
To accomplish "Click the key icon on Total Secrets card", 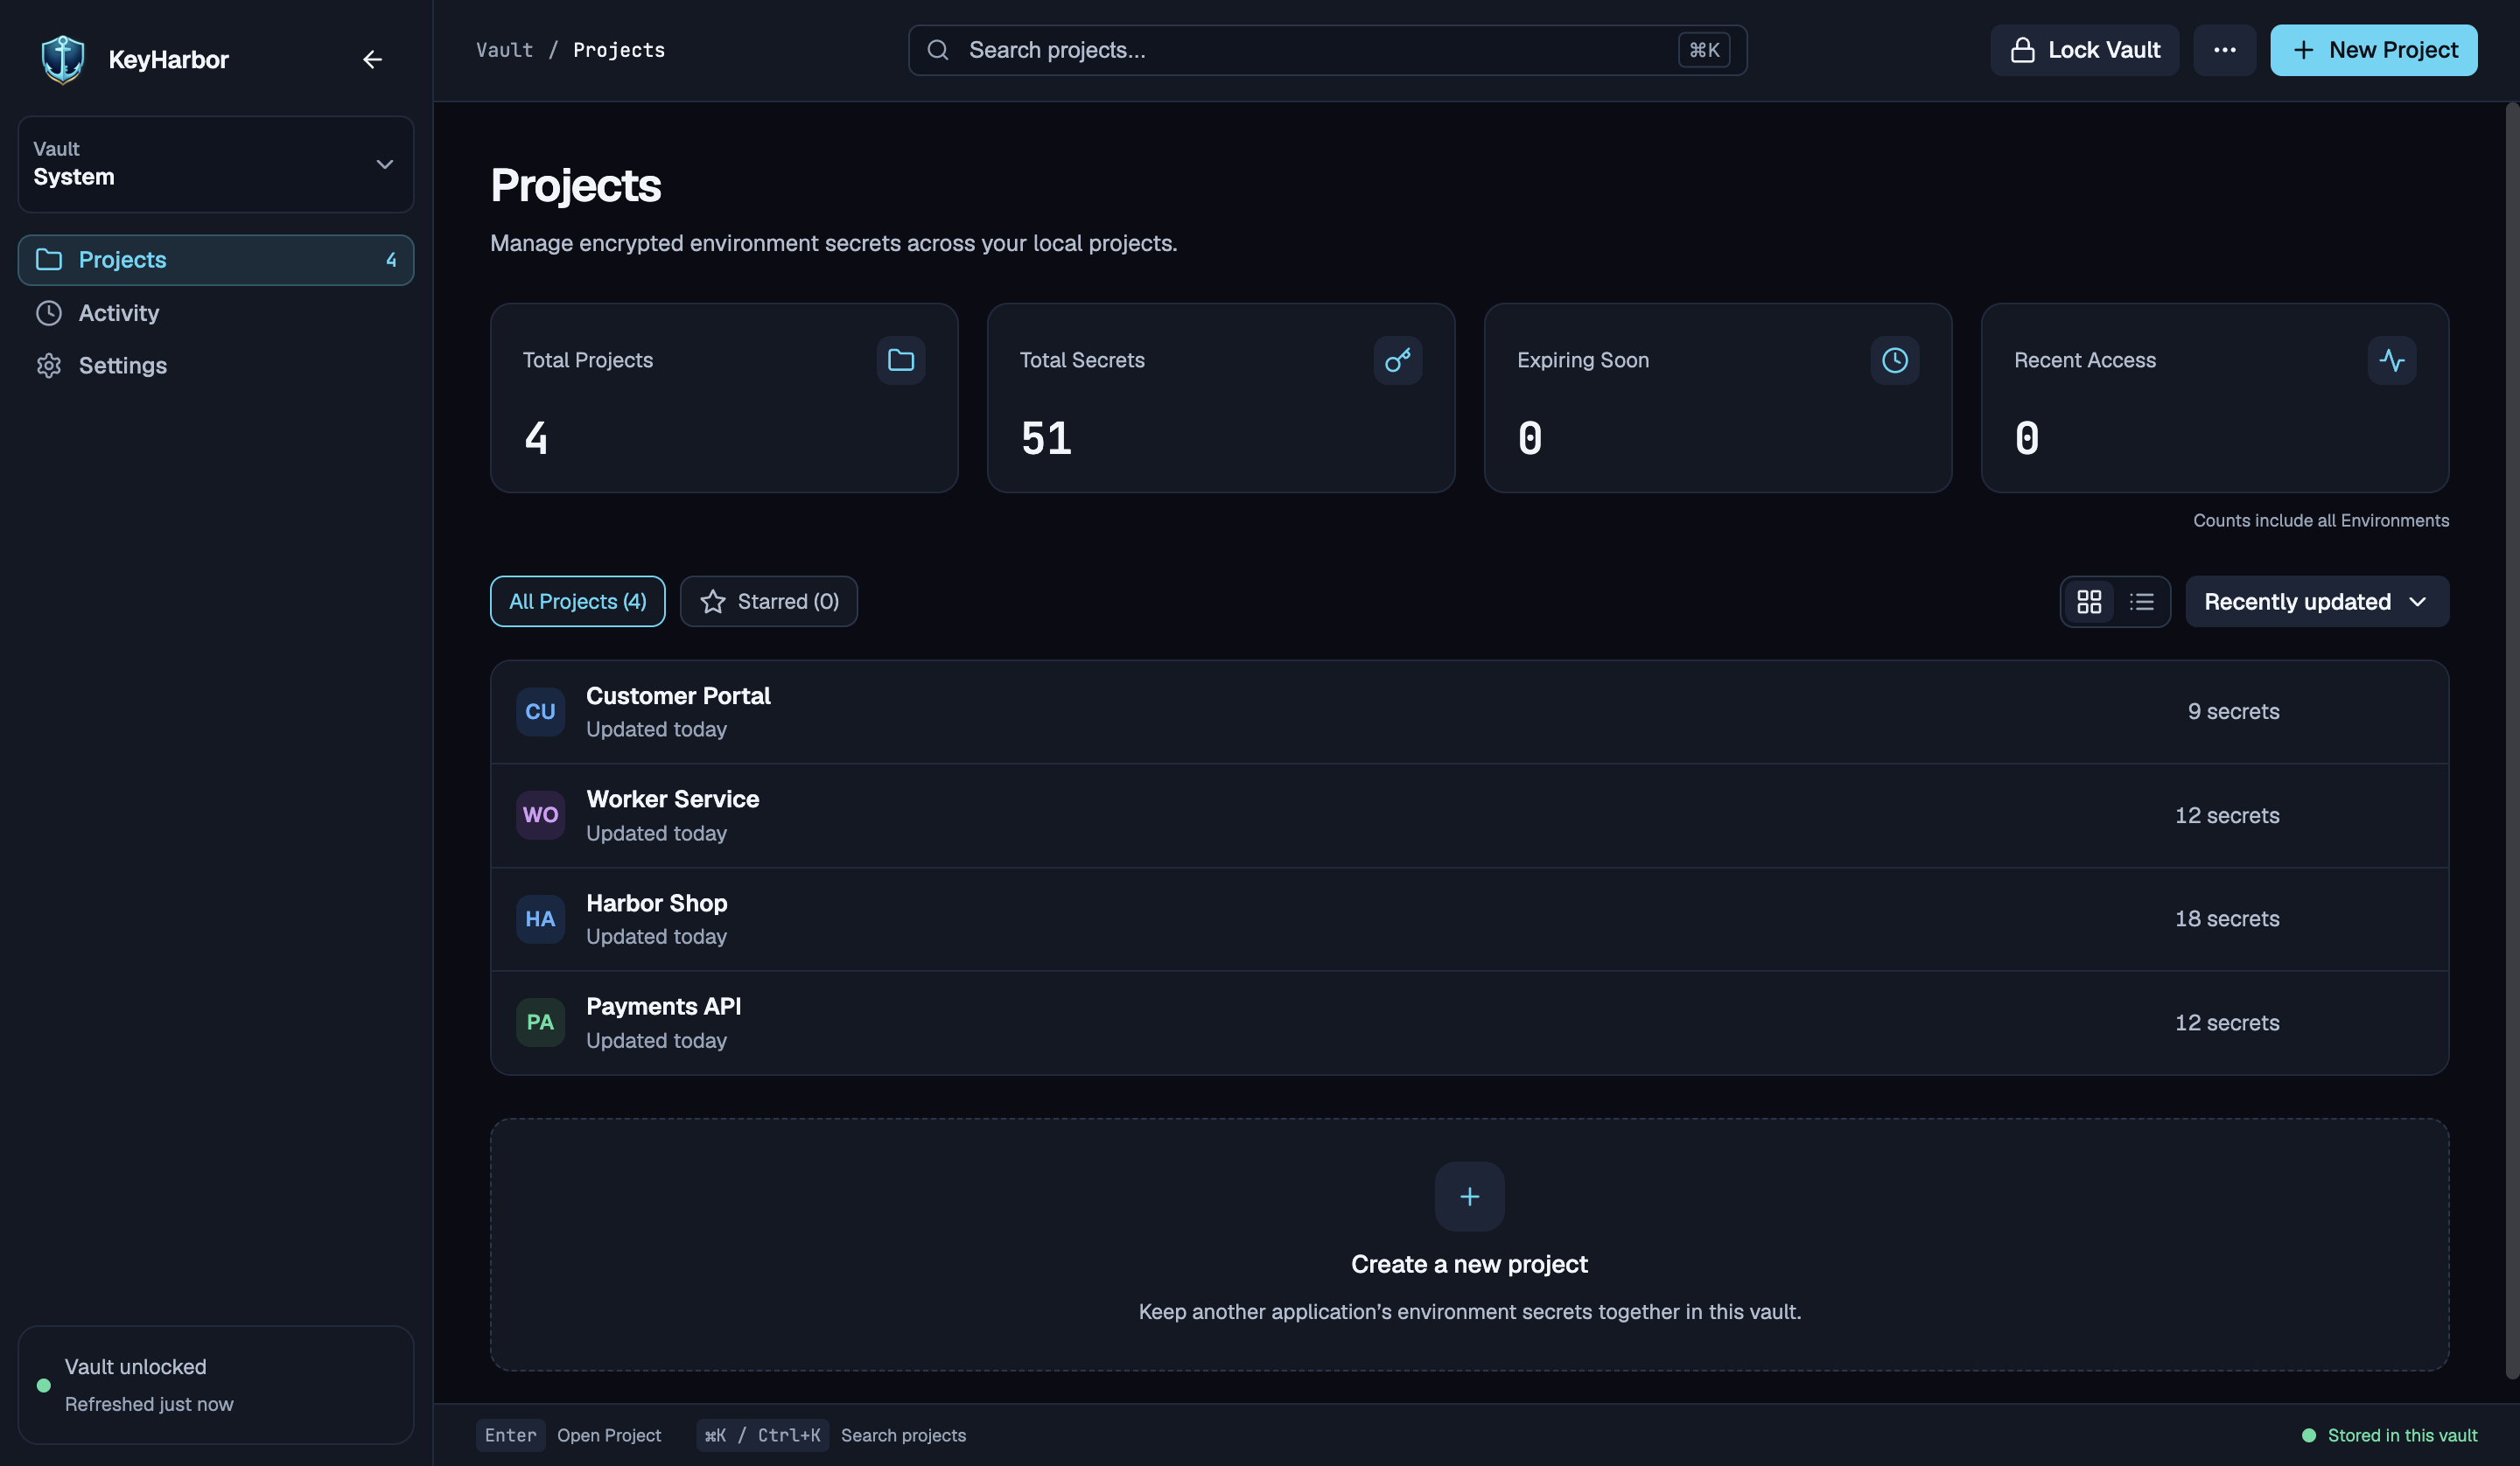I will click(1397, 360).
